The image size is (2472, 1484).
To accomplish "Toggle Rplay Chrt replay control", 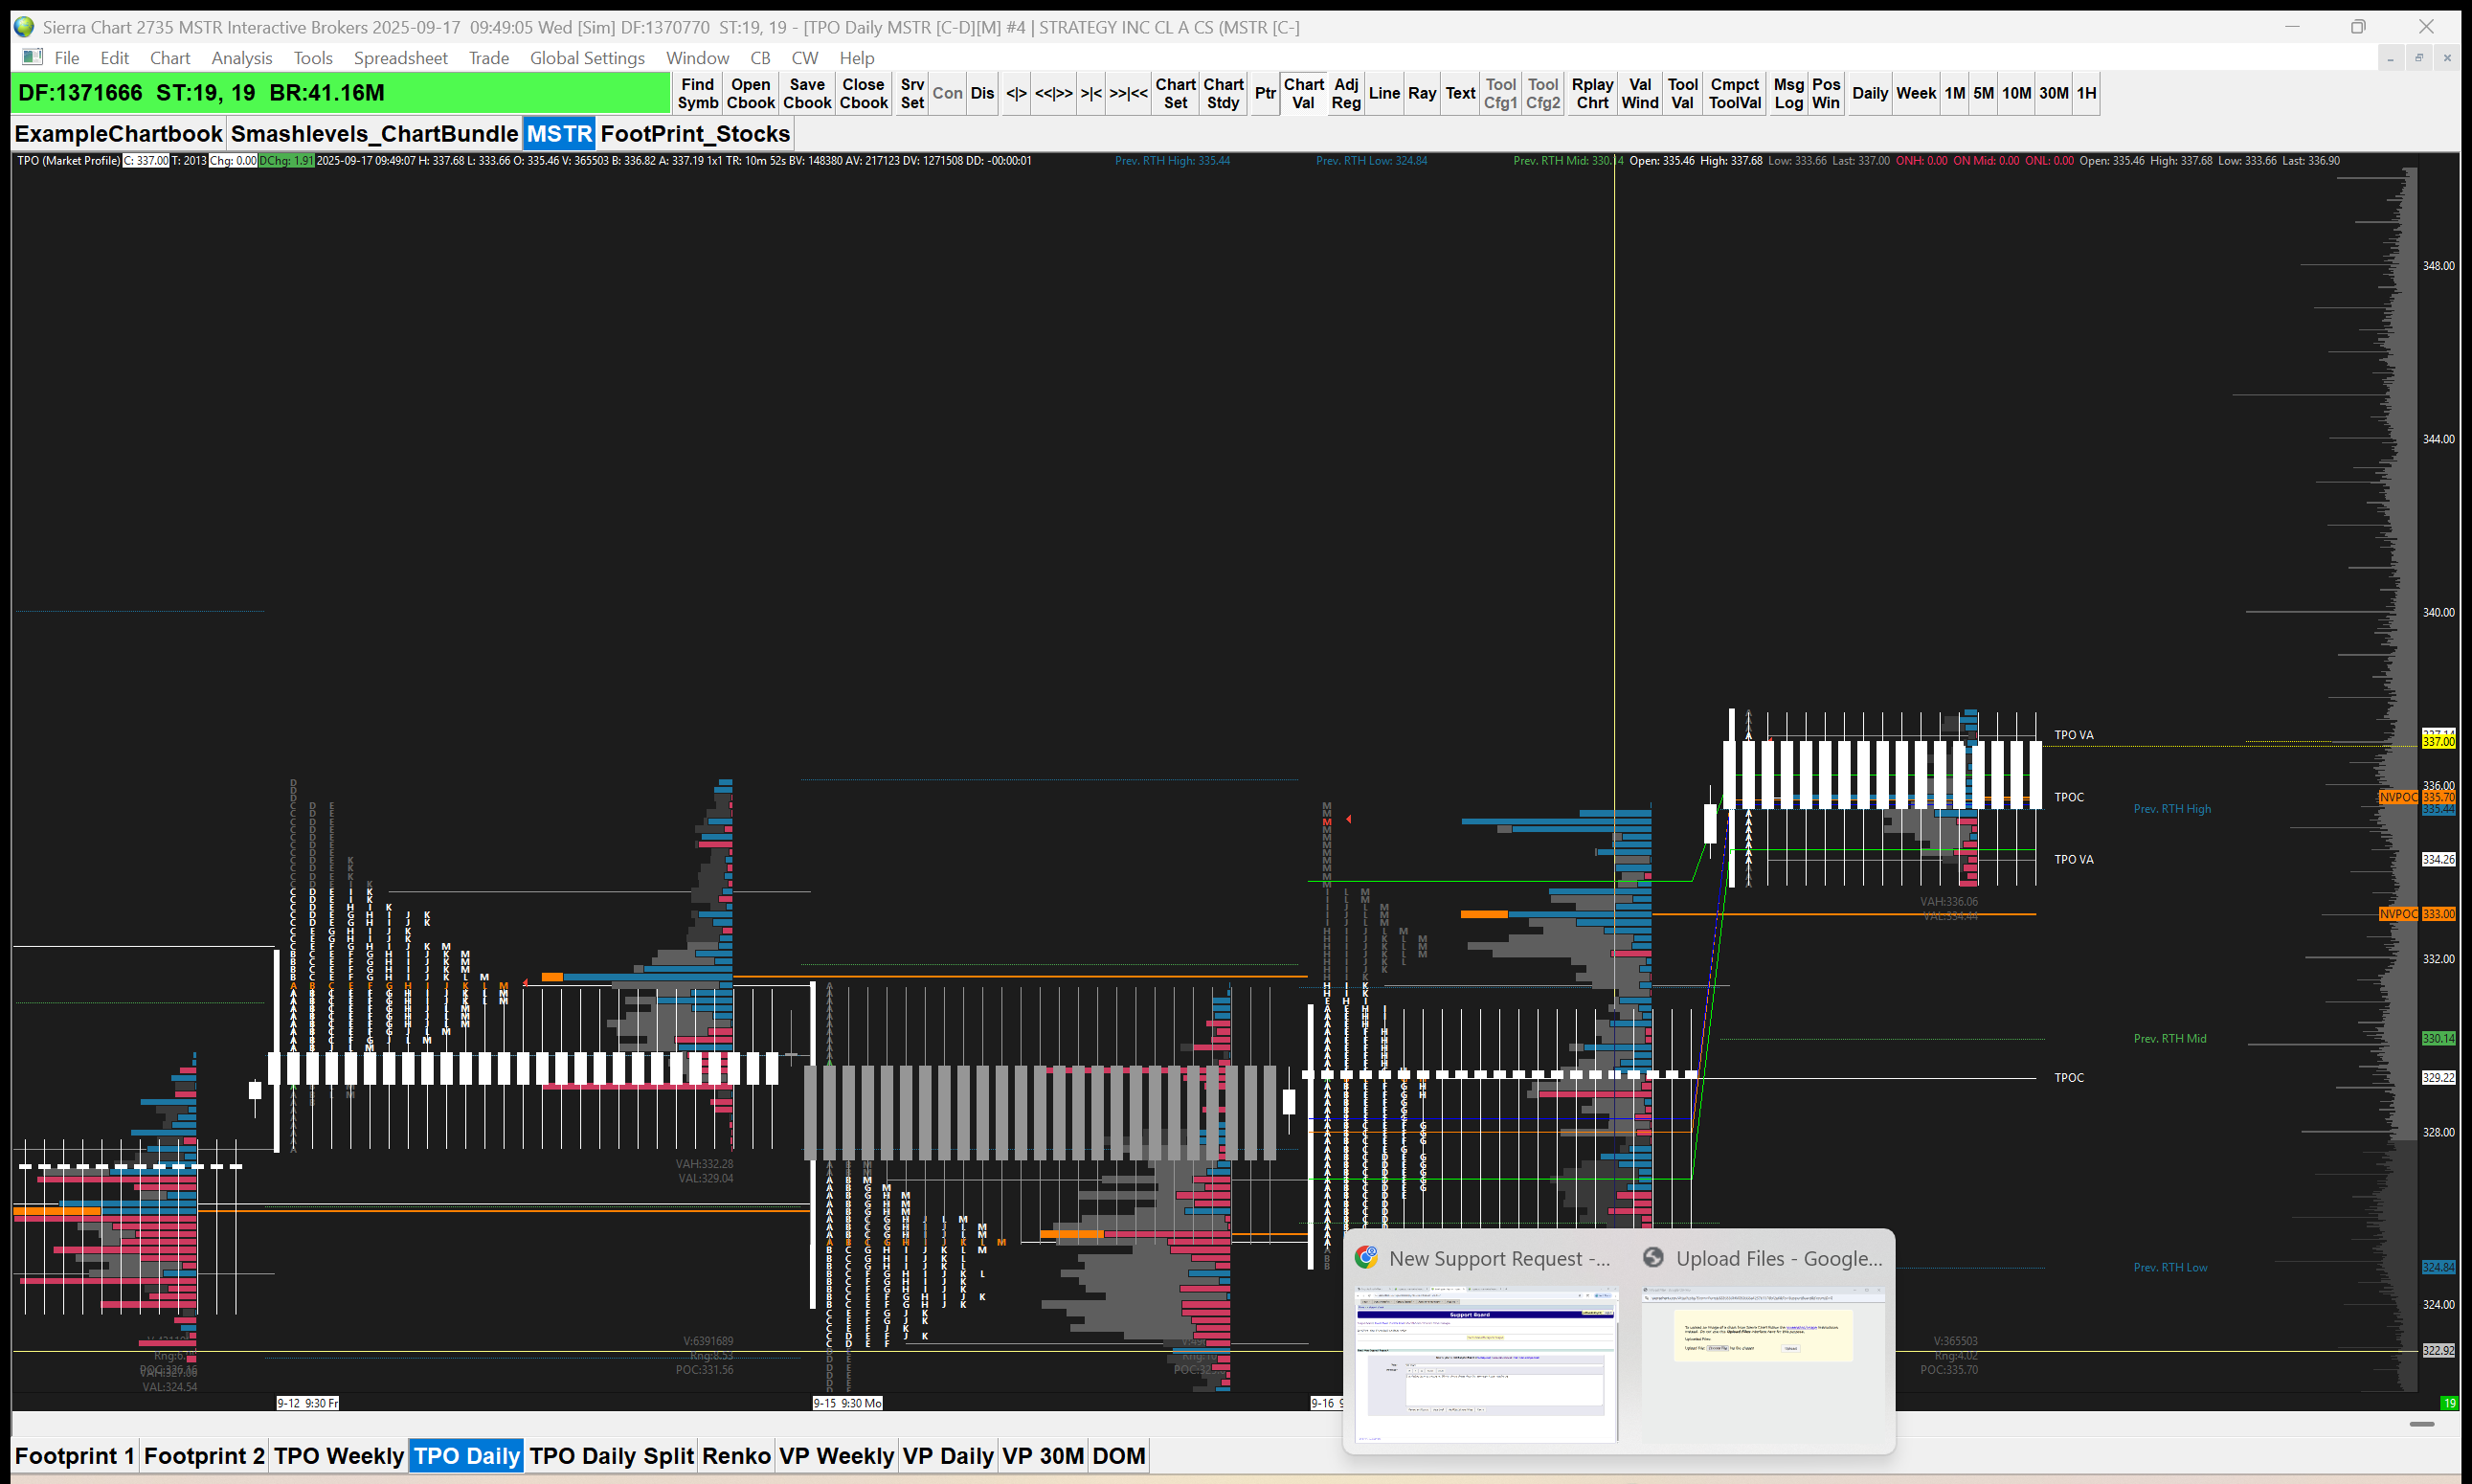I will (1591, 93).
